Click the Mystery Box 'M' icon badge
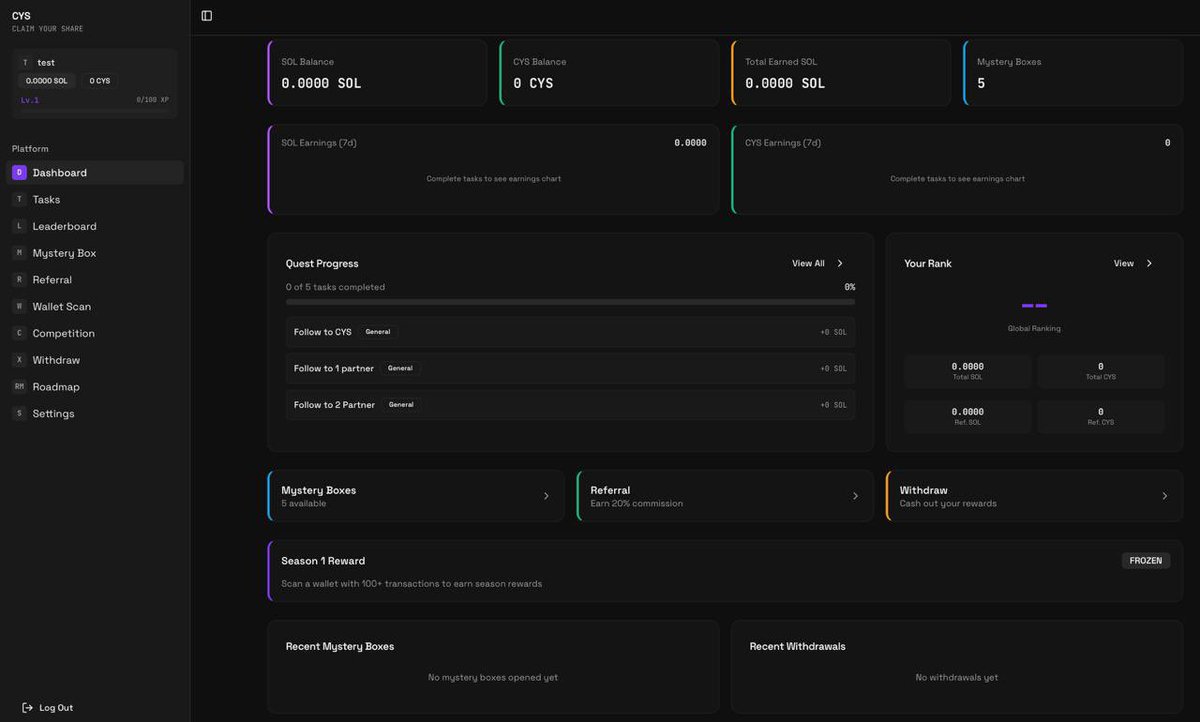Screen dimensions: 1200x722 [19, 253]
